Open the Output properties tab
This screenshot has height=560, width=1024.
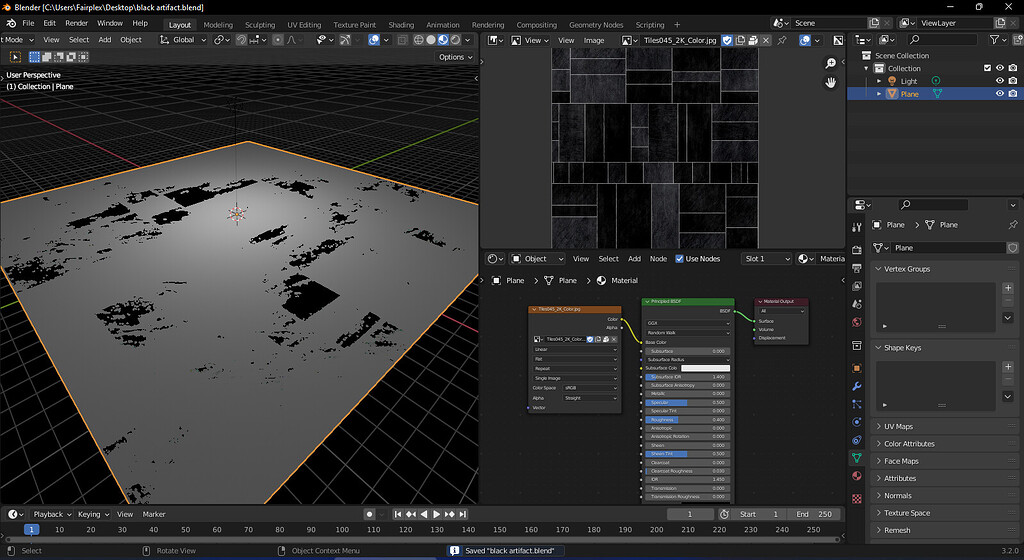click(x=857, y=268)
